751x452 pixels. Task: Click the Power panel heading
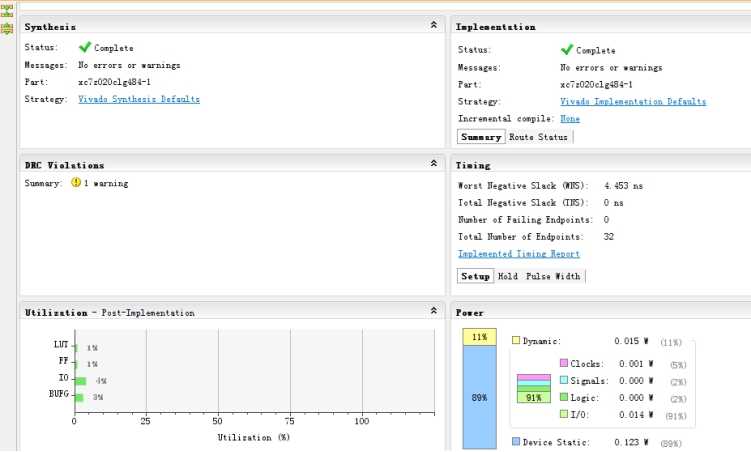[x=470, y=313]
